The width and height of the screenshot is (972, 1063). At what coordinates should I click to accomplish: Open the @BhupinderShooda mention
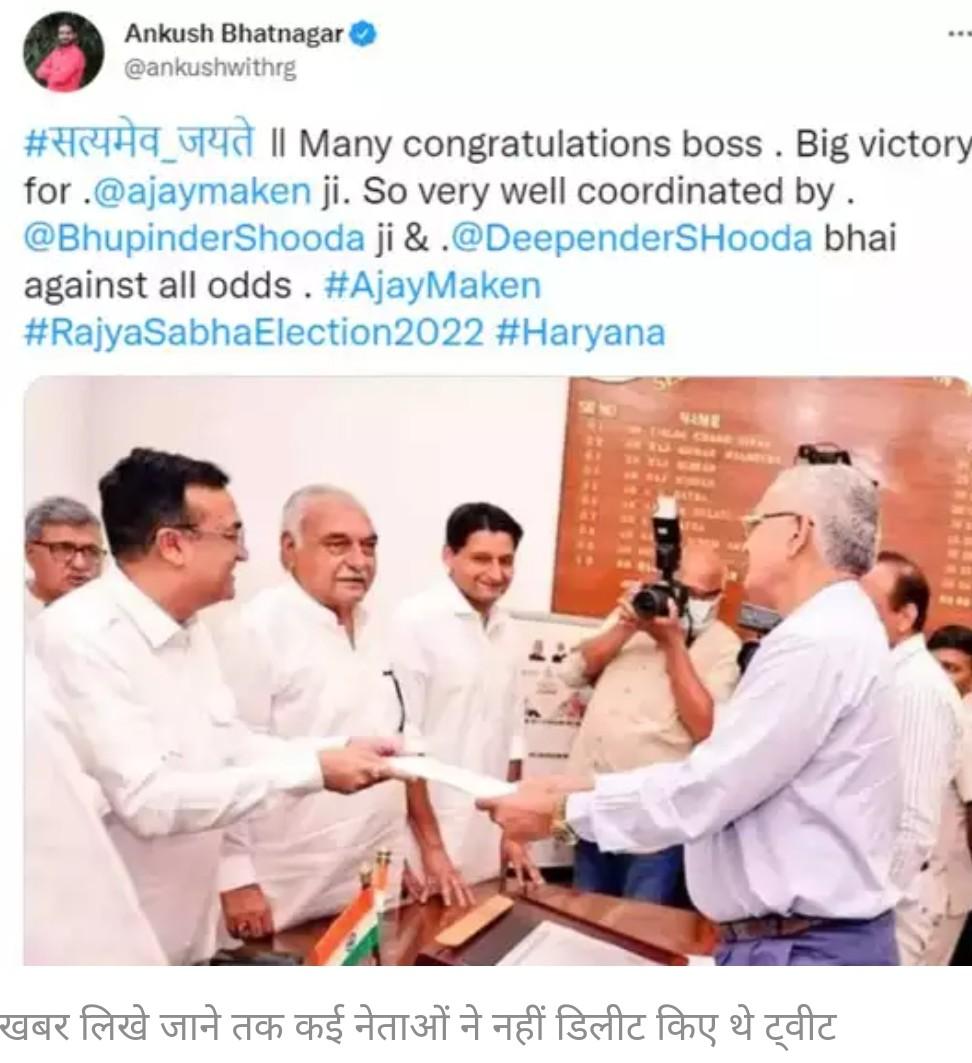pyautogui.click(x=195, y=239)
